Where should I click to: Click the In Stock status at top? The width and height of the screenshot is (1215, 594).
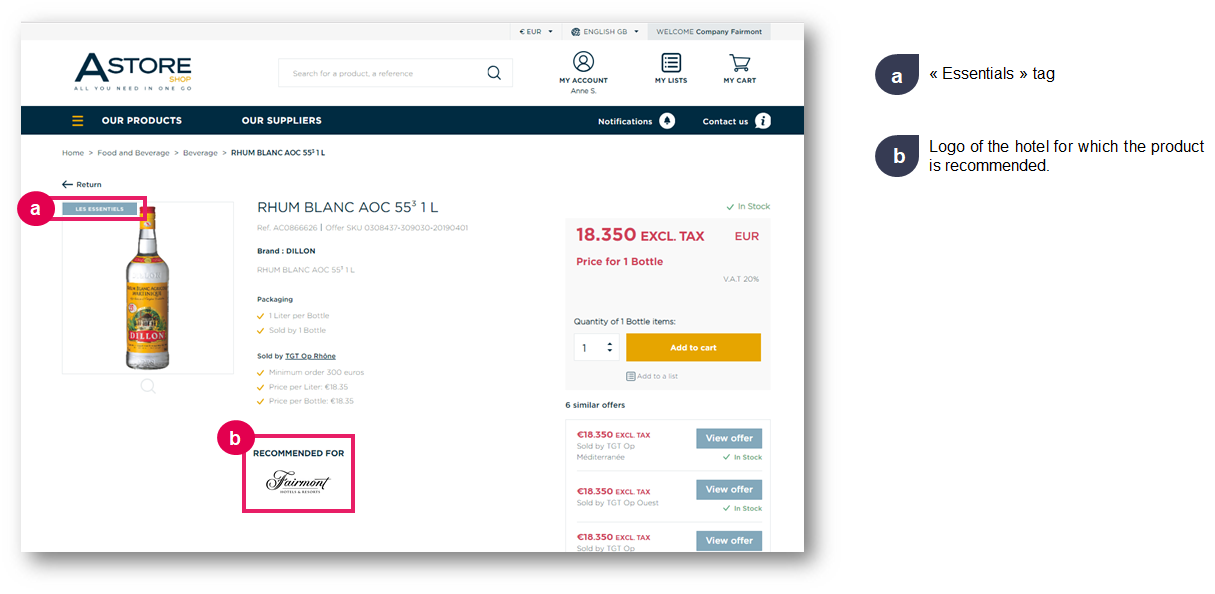tap(748, 207)
